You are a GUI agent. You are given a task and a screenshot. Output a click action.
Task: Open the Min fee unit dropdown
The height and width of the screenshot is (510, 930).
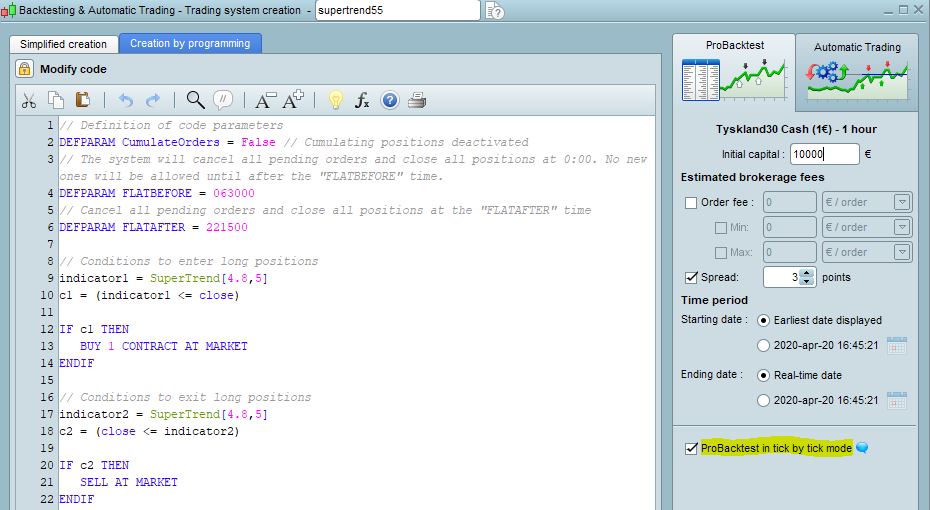point(902,227)
